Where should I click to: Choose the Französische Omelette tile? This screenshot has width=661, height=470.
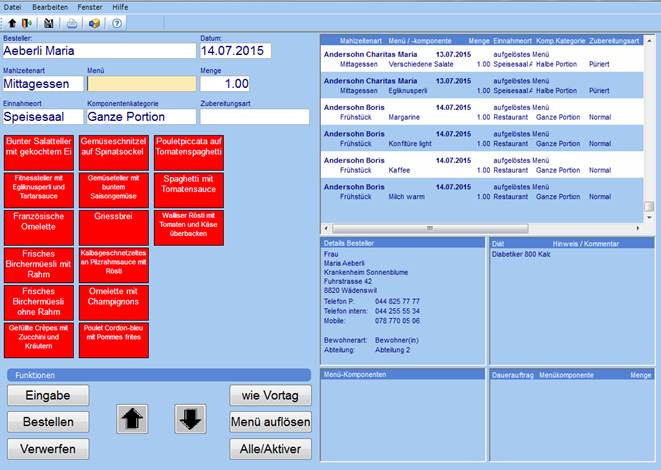pos(39,227)
